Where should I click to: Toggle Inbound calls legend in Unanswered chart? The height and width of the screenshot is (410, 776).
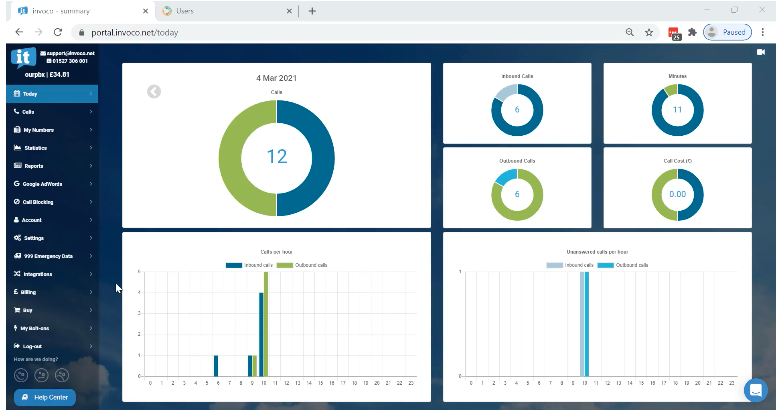[x=570, y=265]
